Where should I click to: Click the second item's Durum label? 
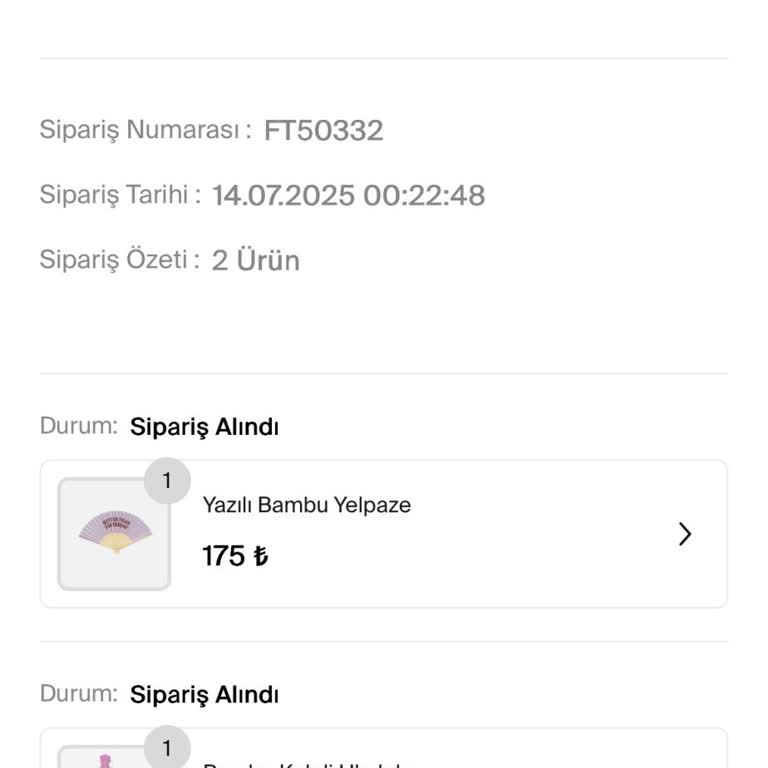(79, 693)
